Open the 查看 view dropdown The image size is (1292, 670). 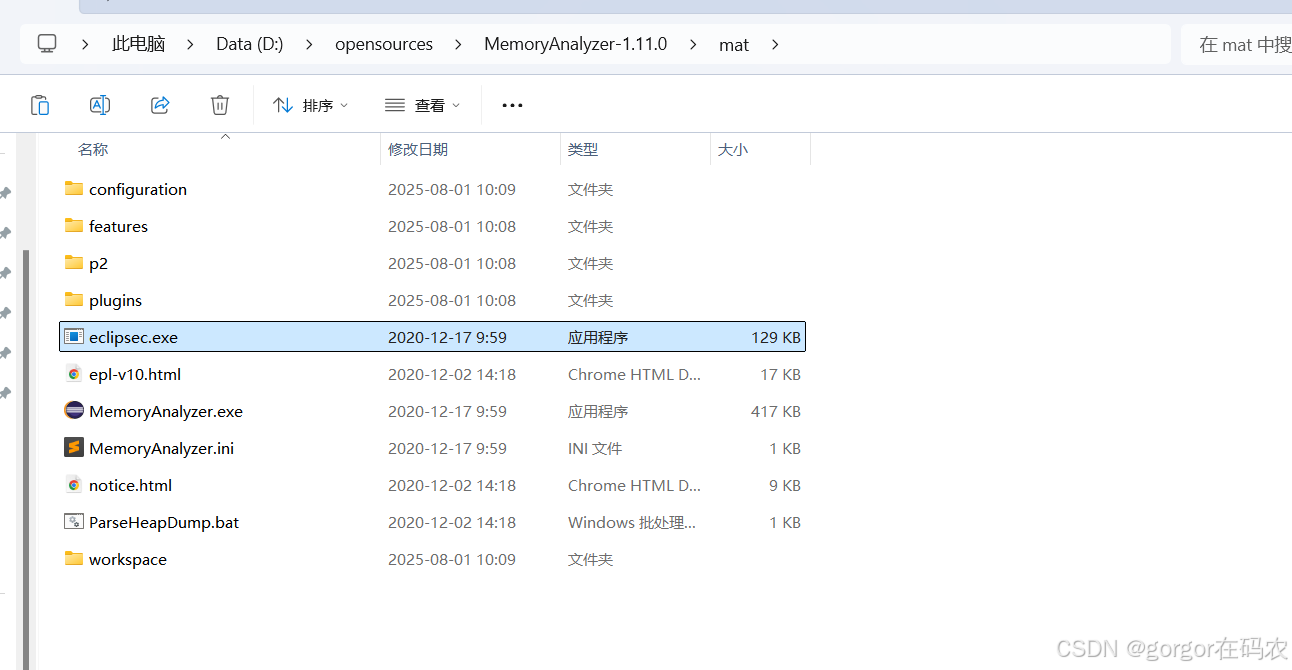[421, 104]
